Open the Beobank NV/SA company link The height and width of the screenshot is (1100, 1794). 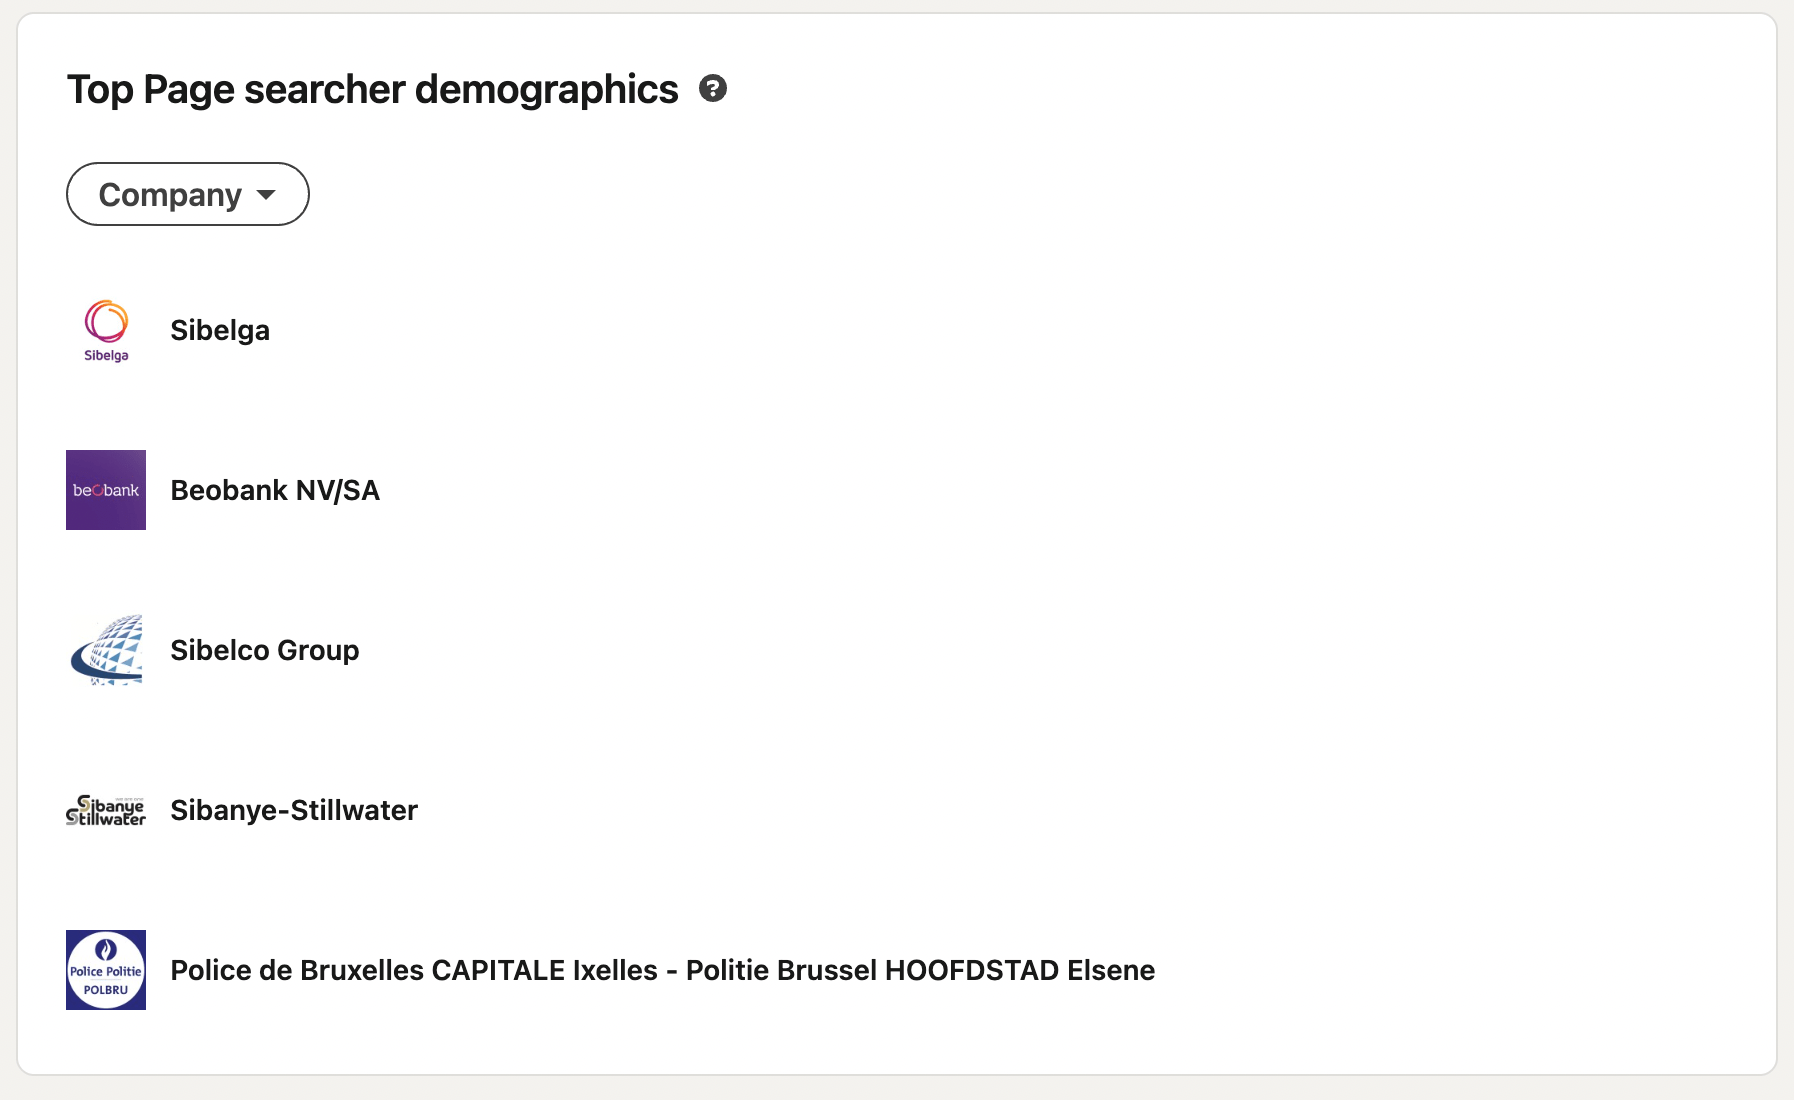275,490
